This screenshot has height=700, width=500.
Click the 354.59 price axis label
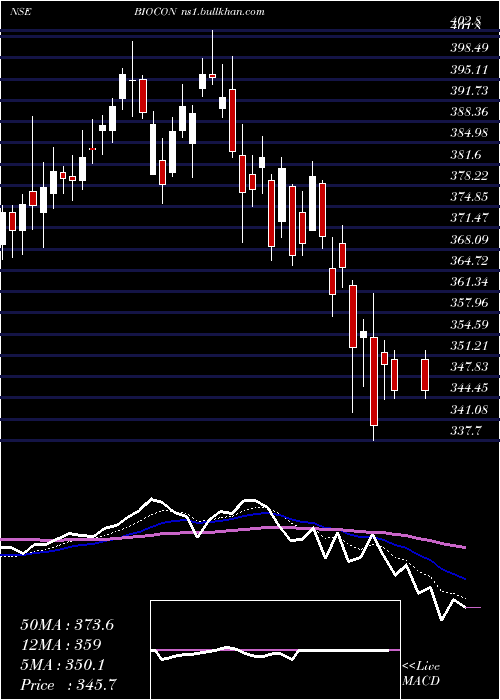pos(469,325)
